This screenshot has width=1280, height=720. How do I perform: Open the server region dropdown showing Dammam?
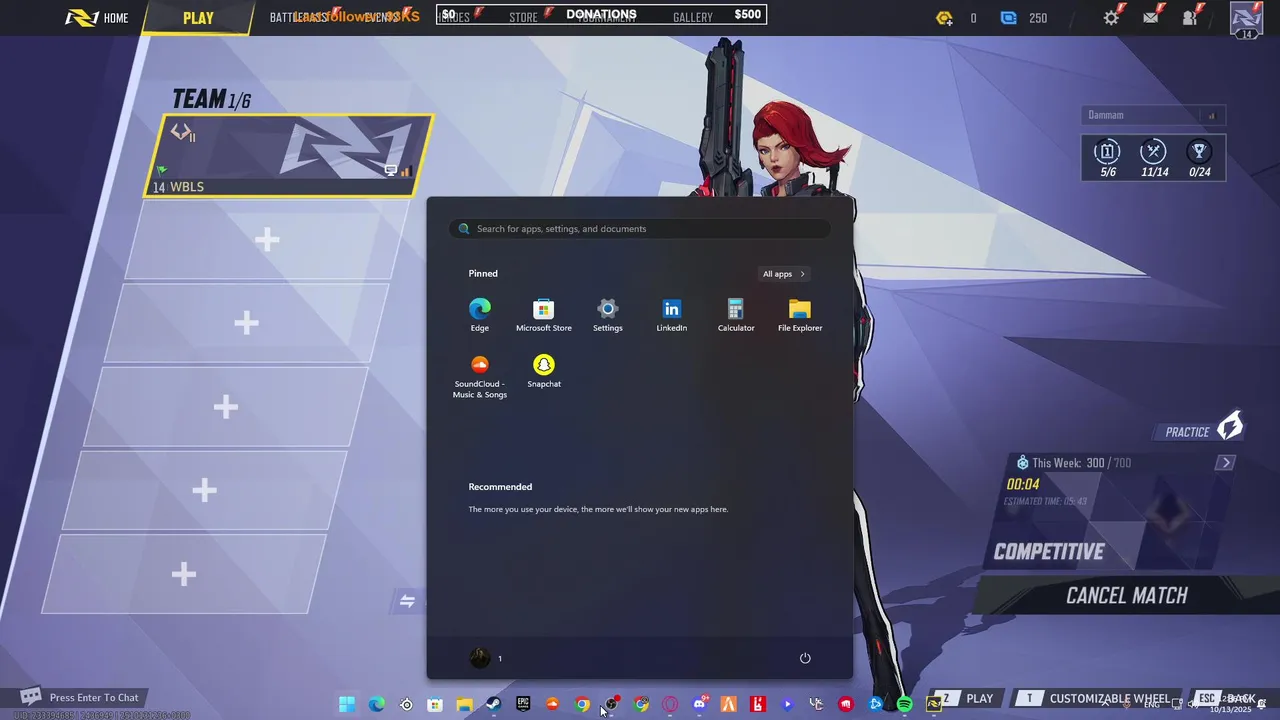1153,115
